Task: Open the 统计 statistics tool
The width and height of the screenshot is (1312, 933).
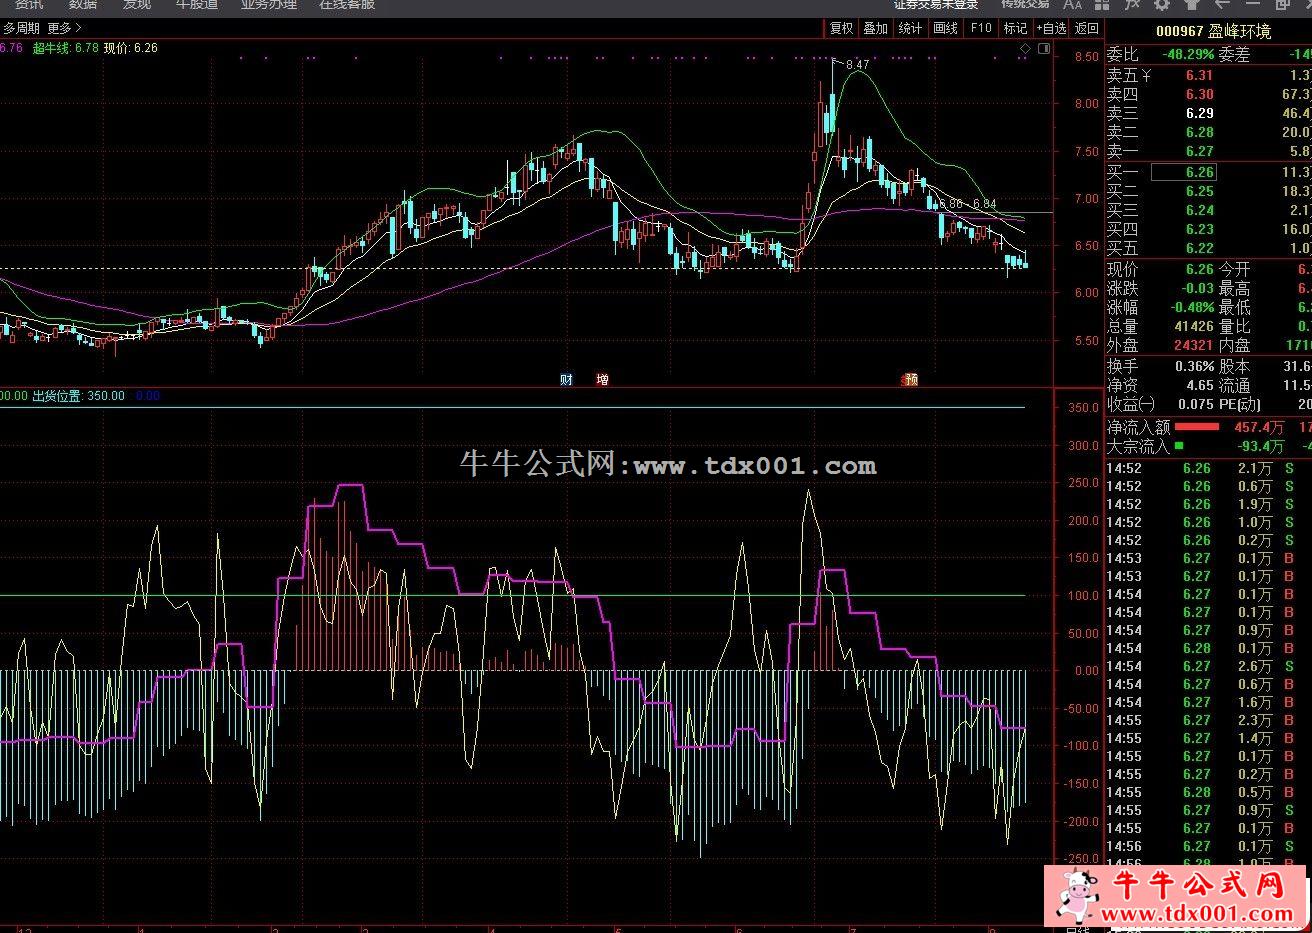Action: (x=910, y=28)
